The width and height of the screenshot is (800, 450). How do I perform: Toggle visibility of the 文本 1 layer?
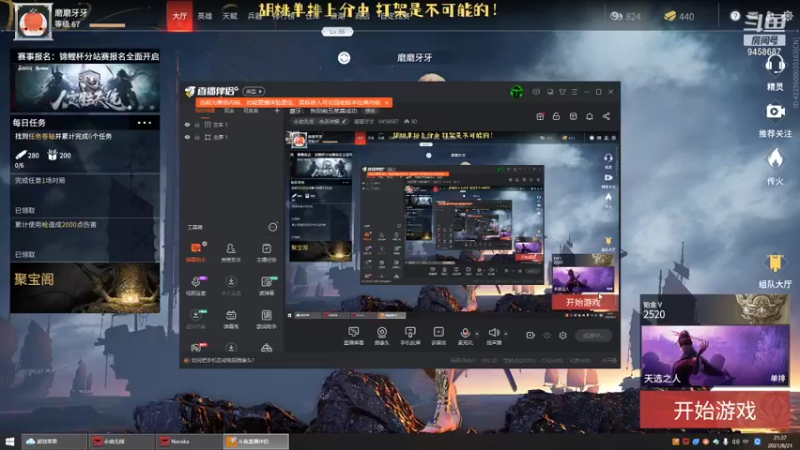(187, 124)
